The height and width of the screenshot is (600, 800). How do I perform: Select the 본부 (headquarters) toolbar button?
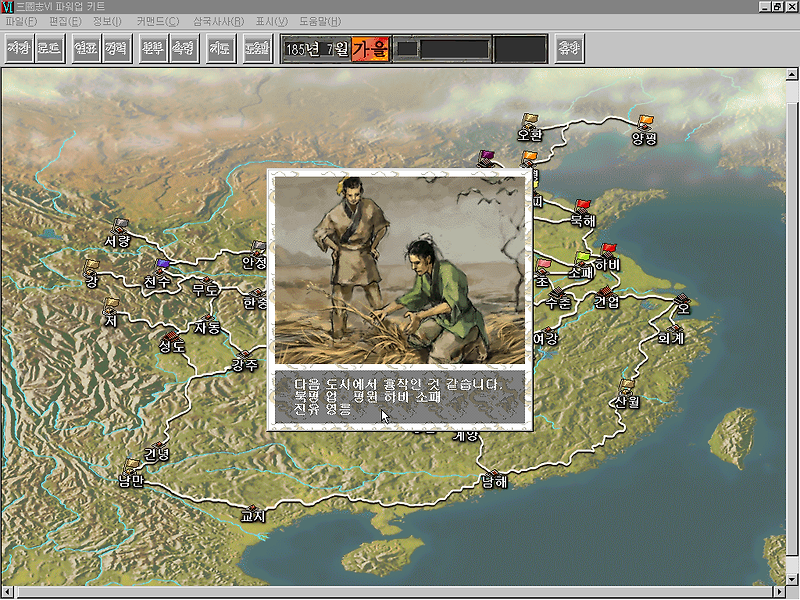(153, 48)
